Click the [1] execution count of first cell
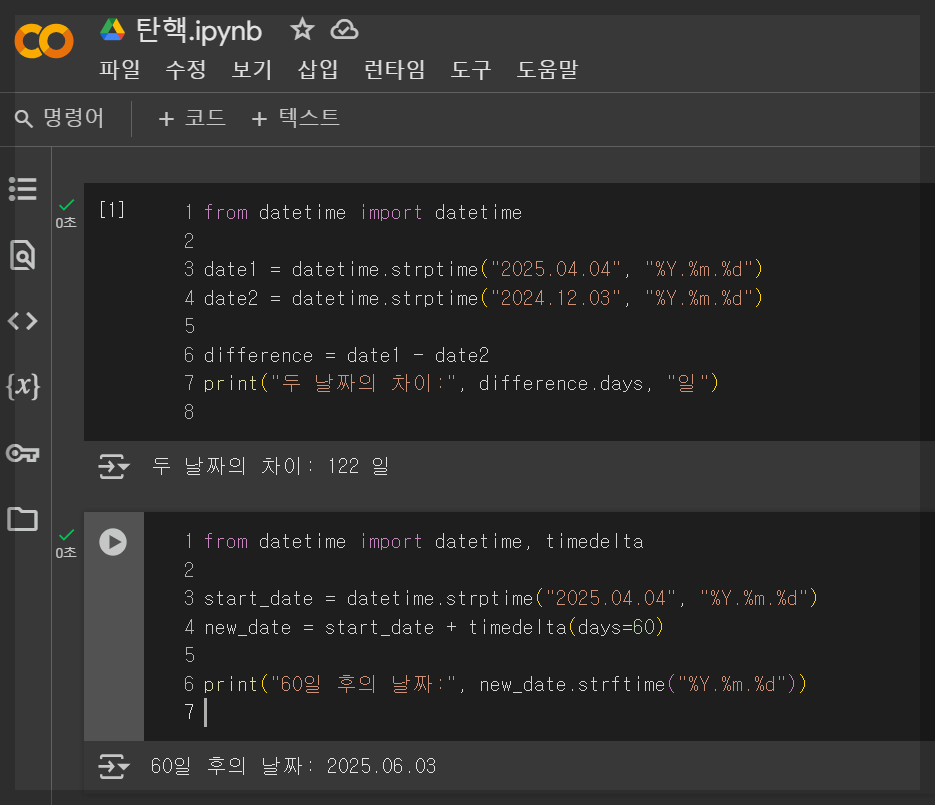935x805 pixels. tap(112, 210)
